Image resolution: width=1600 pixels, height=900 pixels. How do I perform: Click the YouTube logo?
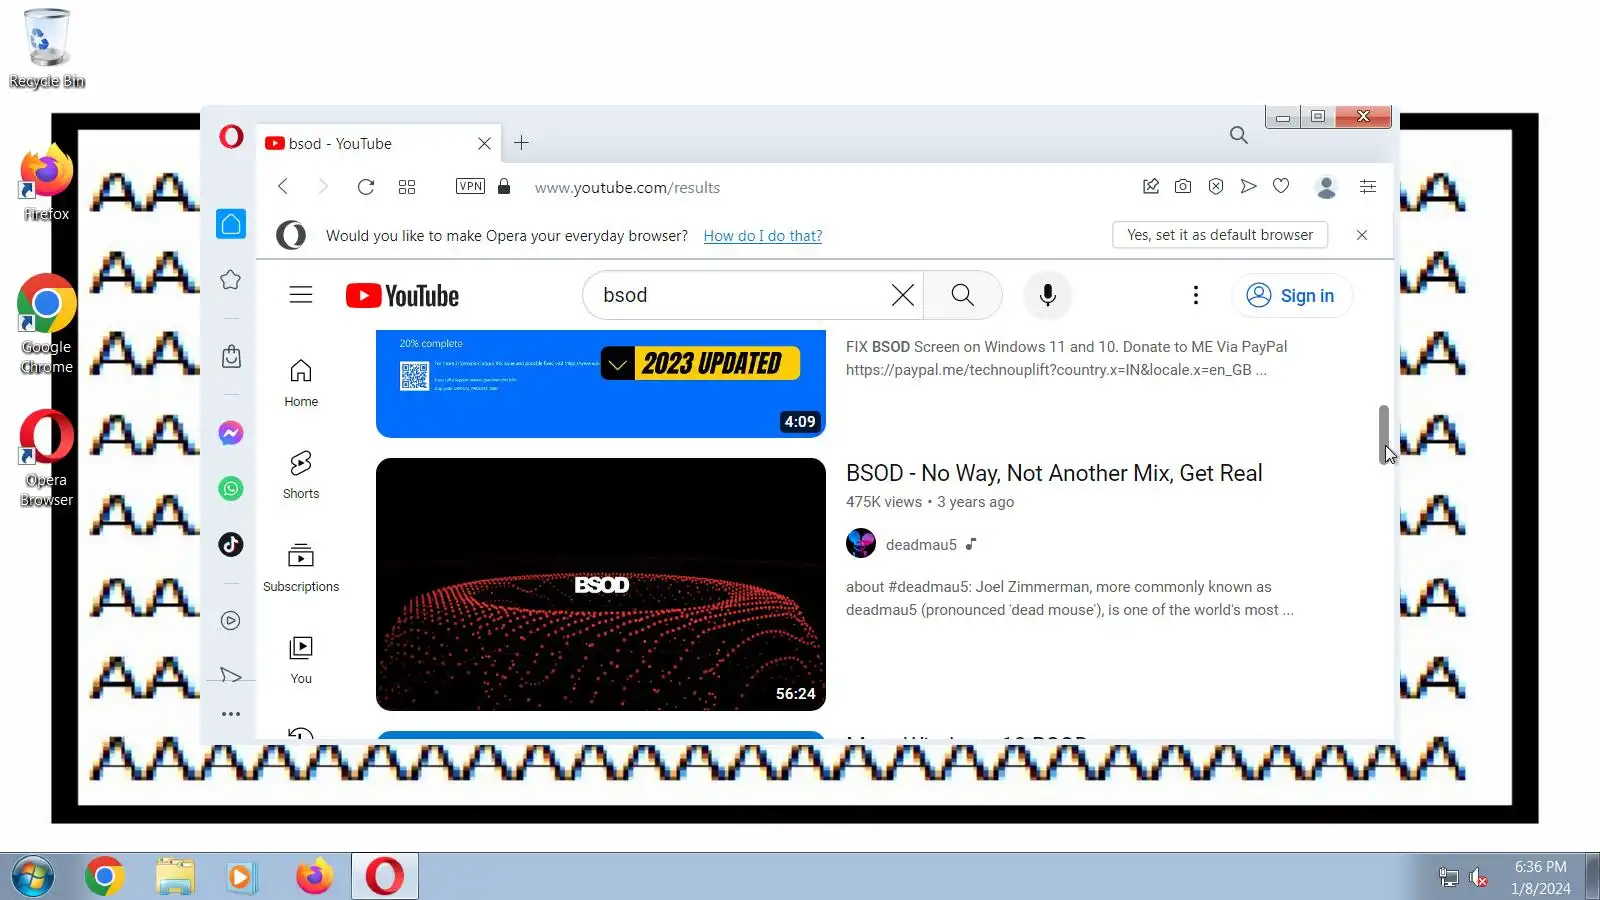tap(402, 296)
